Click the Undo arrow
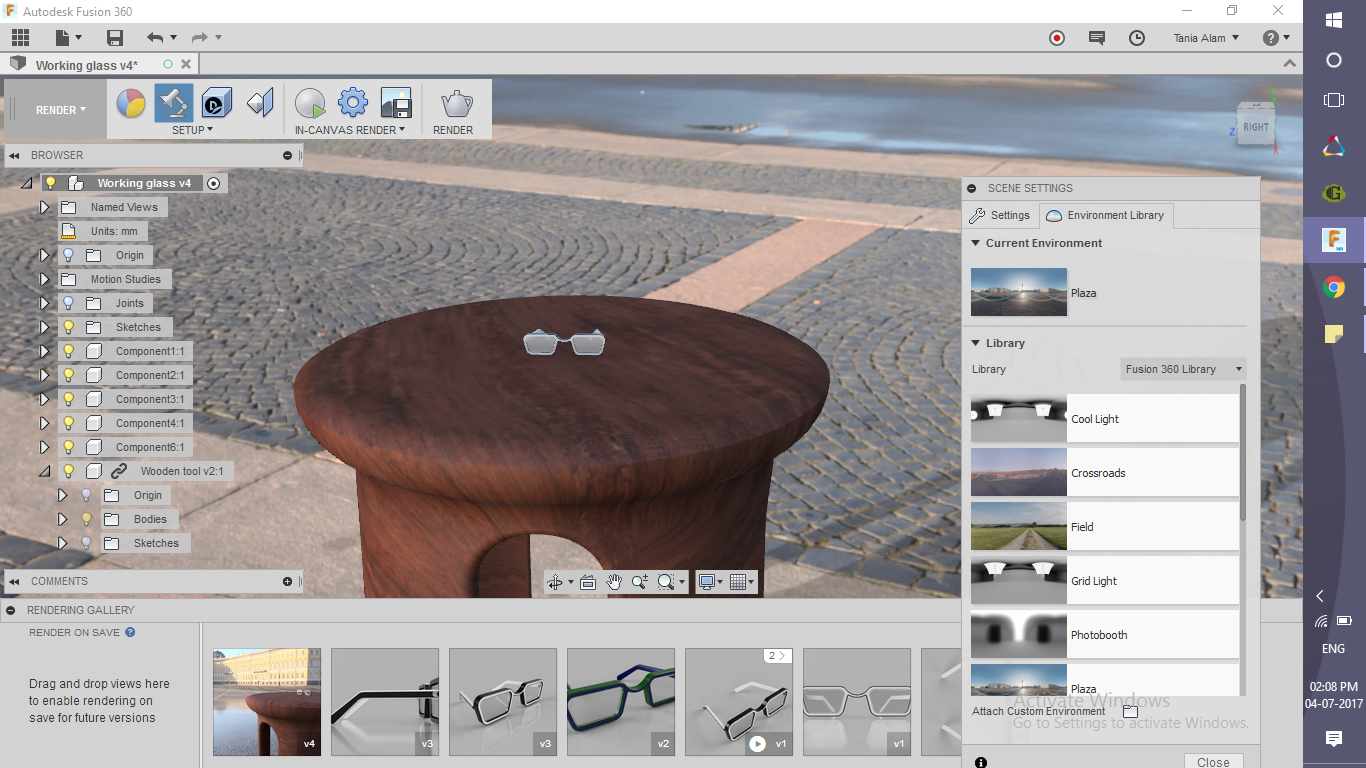The image size is (1366, 768). [155, 38]
